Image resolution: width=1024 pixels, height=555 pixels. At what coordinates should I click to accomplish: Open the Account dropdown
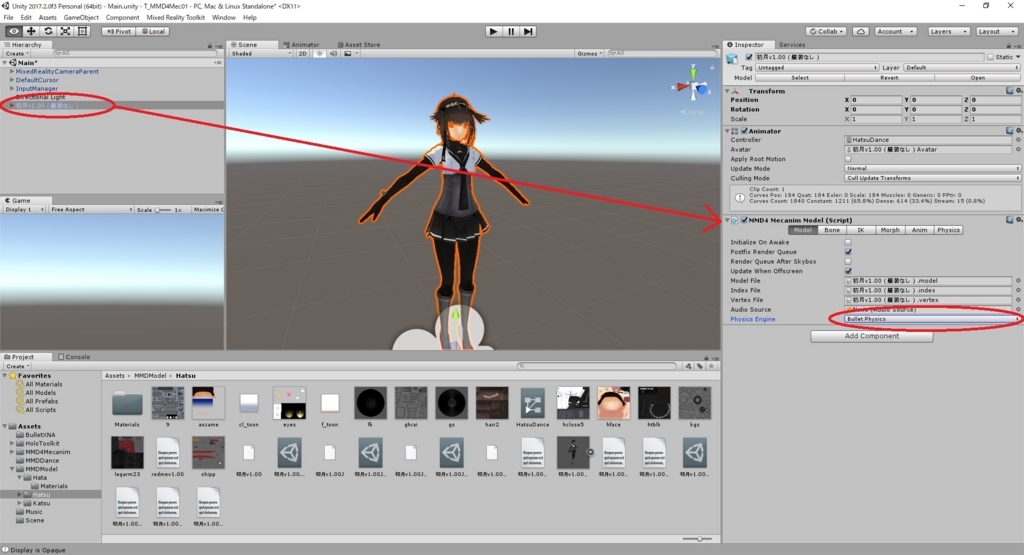tap(894, 31)
